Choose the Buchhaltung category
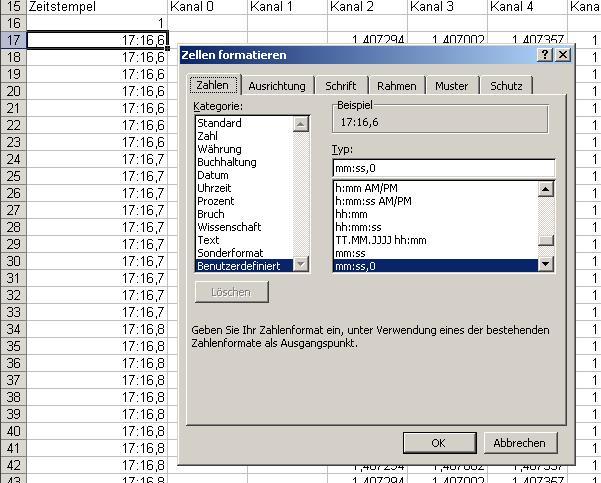The height and width of the screenshot is (483, 601). coord(244,162)
